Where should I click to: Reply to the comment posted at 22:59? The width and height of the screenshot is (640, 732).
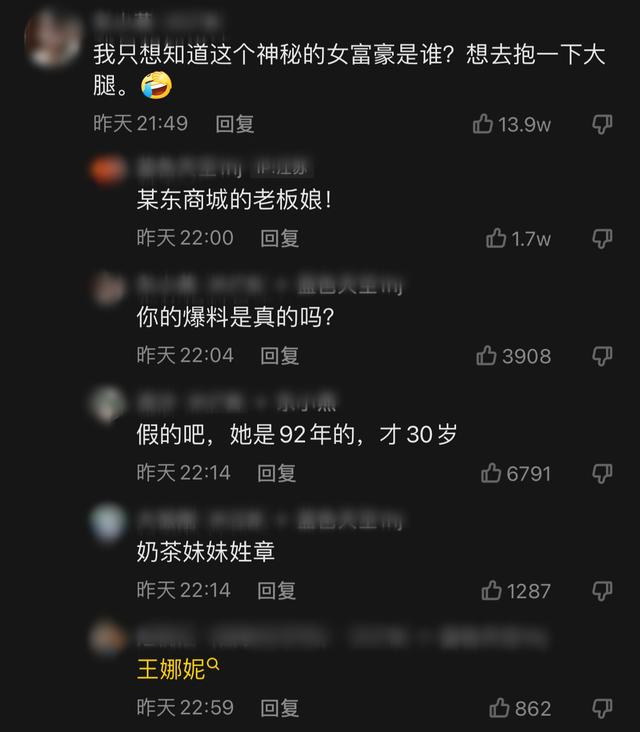pyautogui.click(x=280, y=708)
